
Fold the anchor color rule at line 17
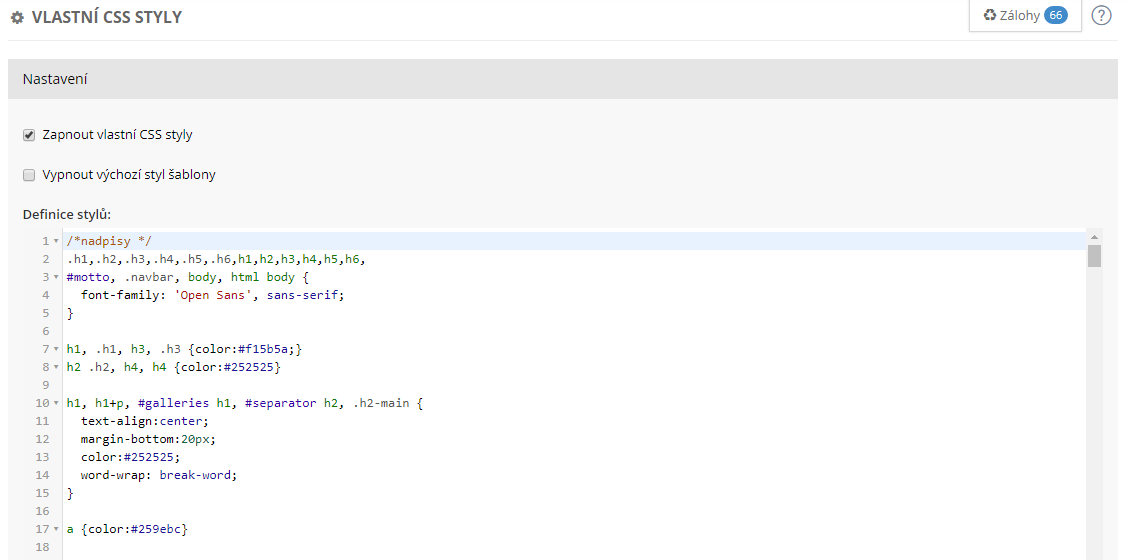point(55,529)
